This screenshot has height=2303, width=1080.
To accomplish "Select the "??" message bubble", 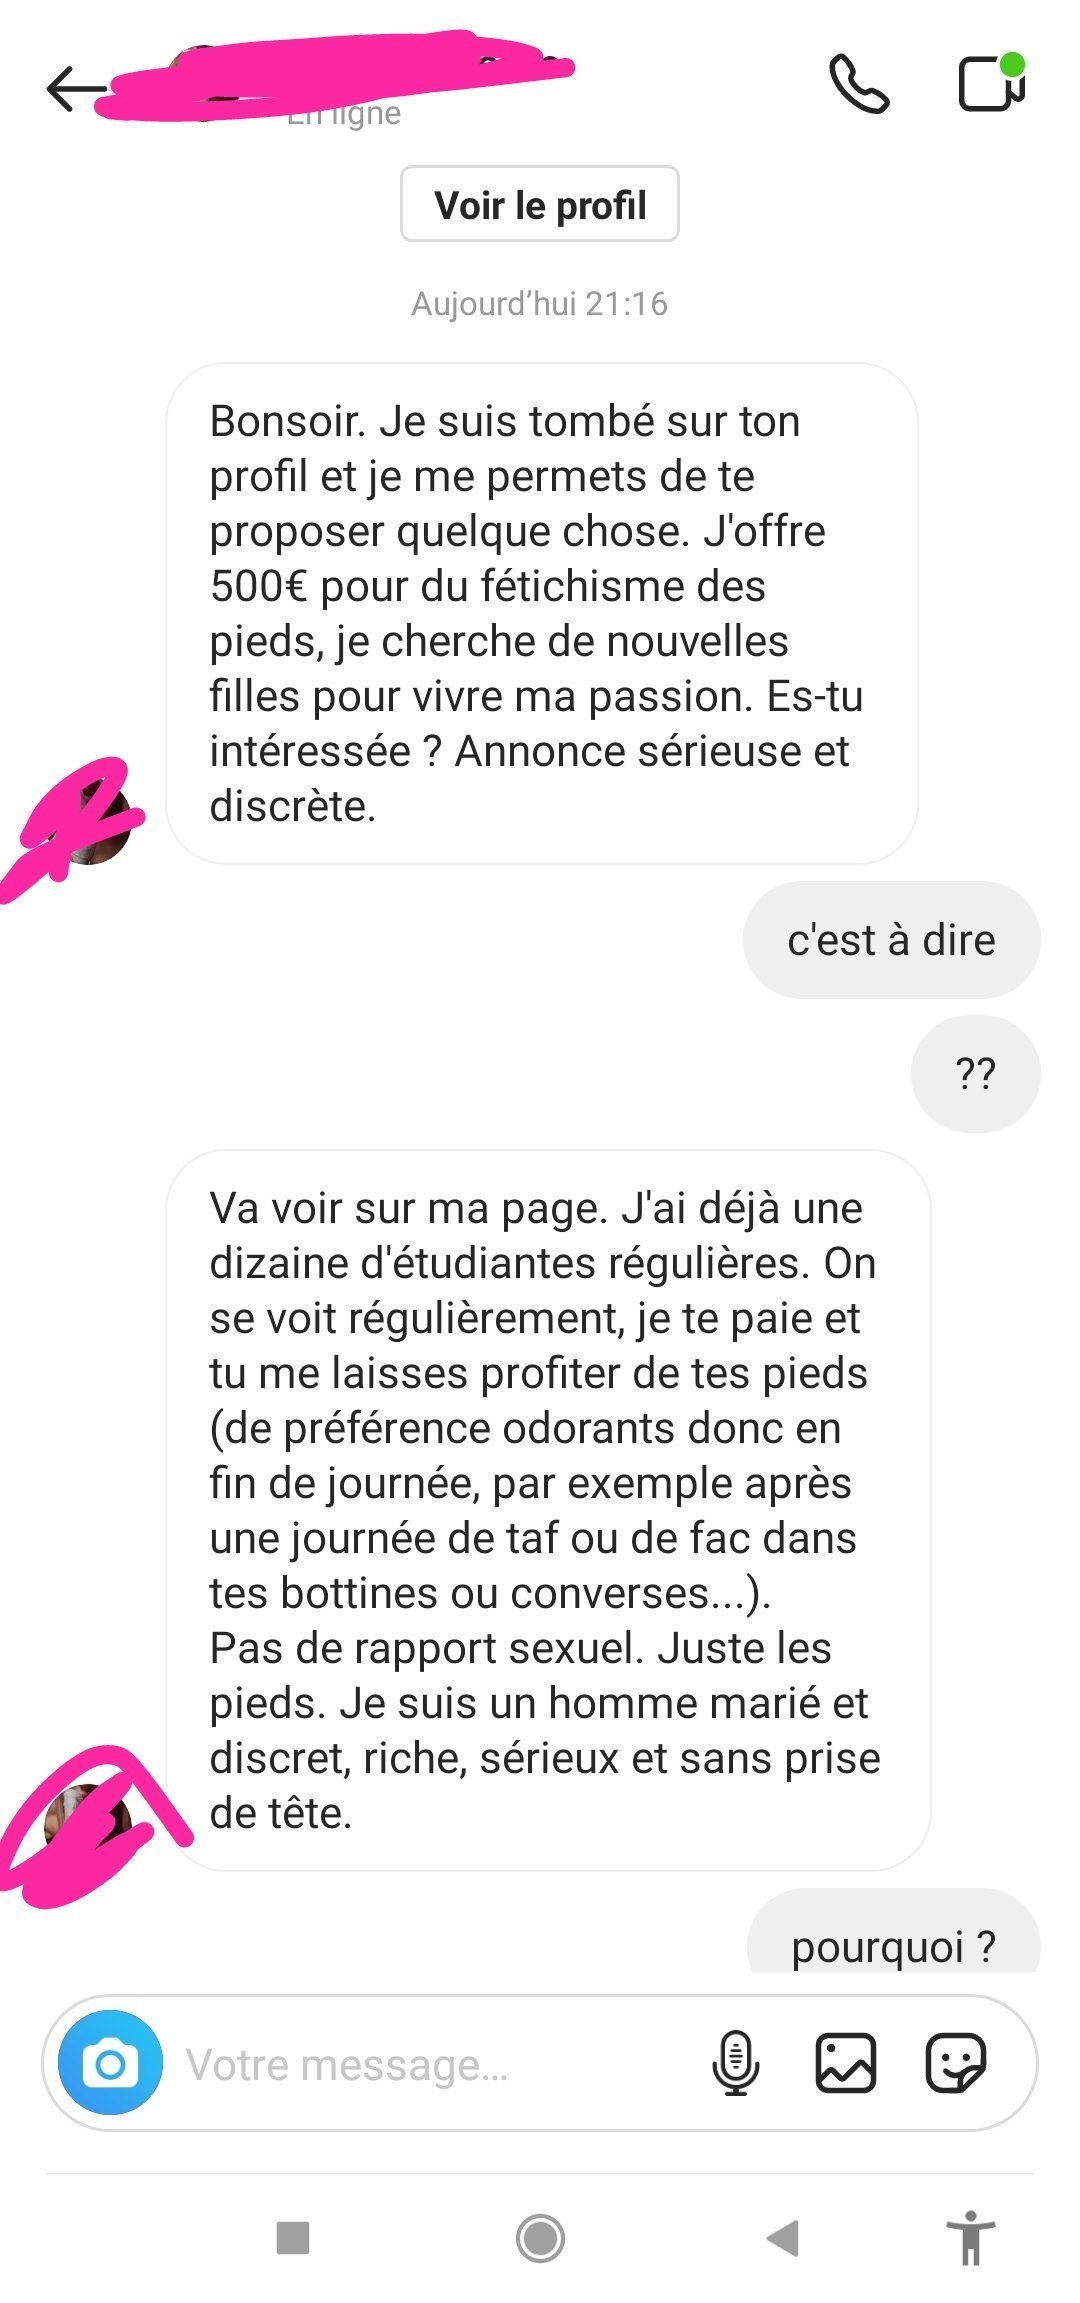I will 975,1074.
